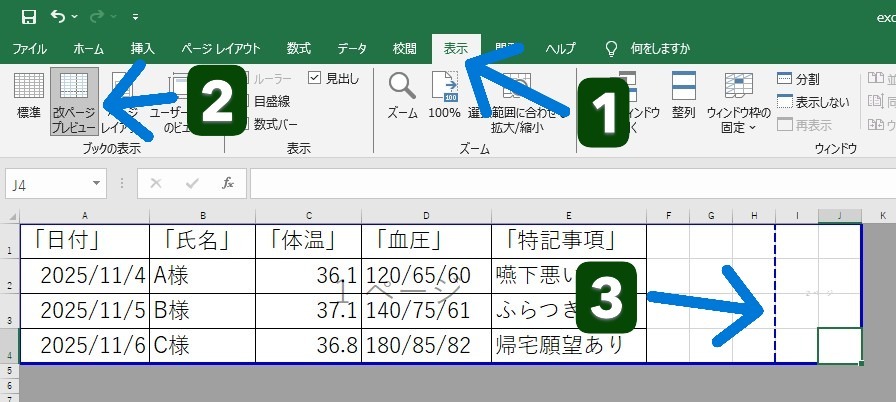Click the 分割 split window button
Viewport: 896px width, 402px height.
click(x=799, y=79)
